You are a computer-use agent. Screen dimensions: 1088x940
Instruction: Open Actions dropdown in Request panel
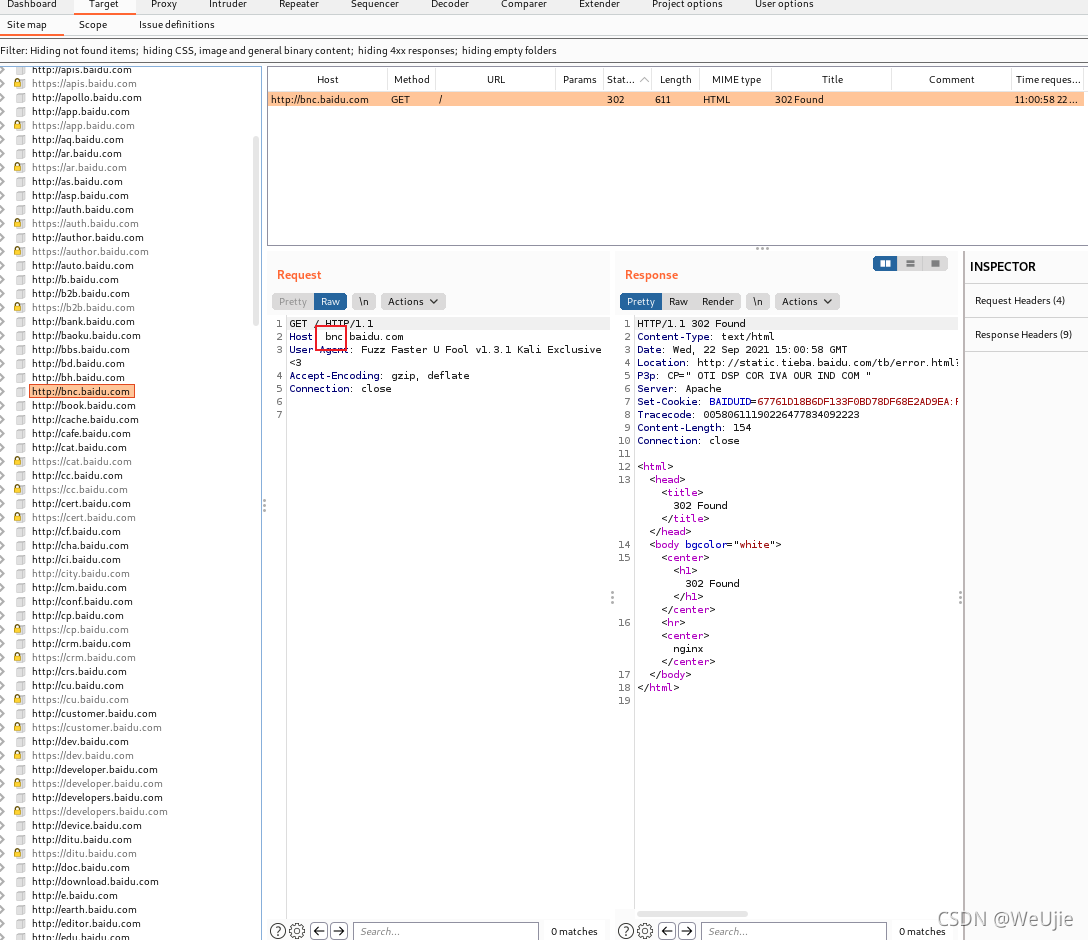point(413,302)
